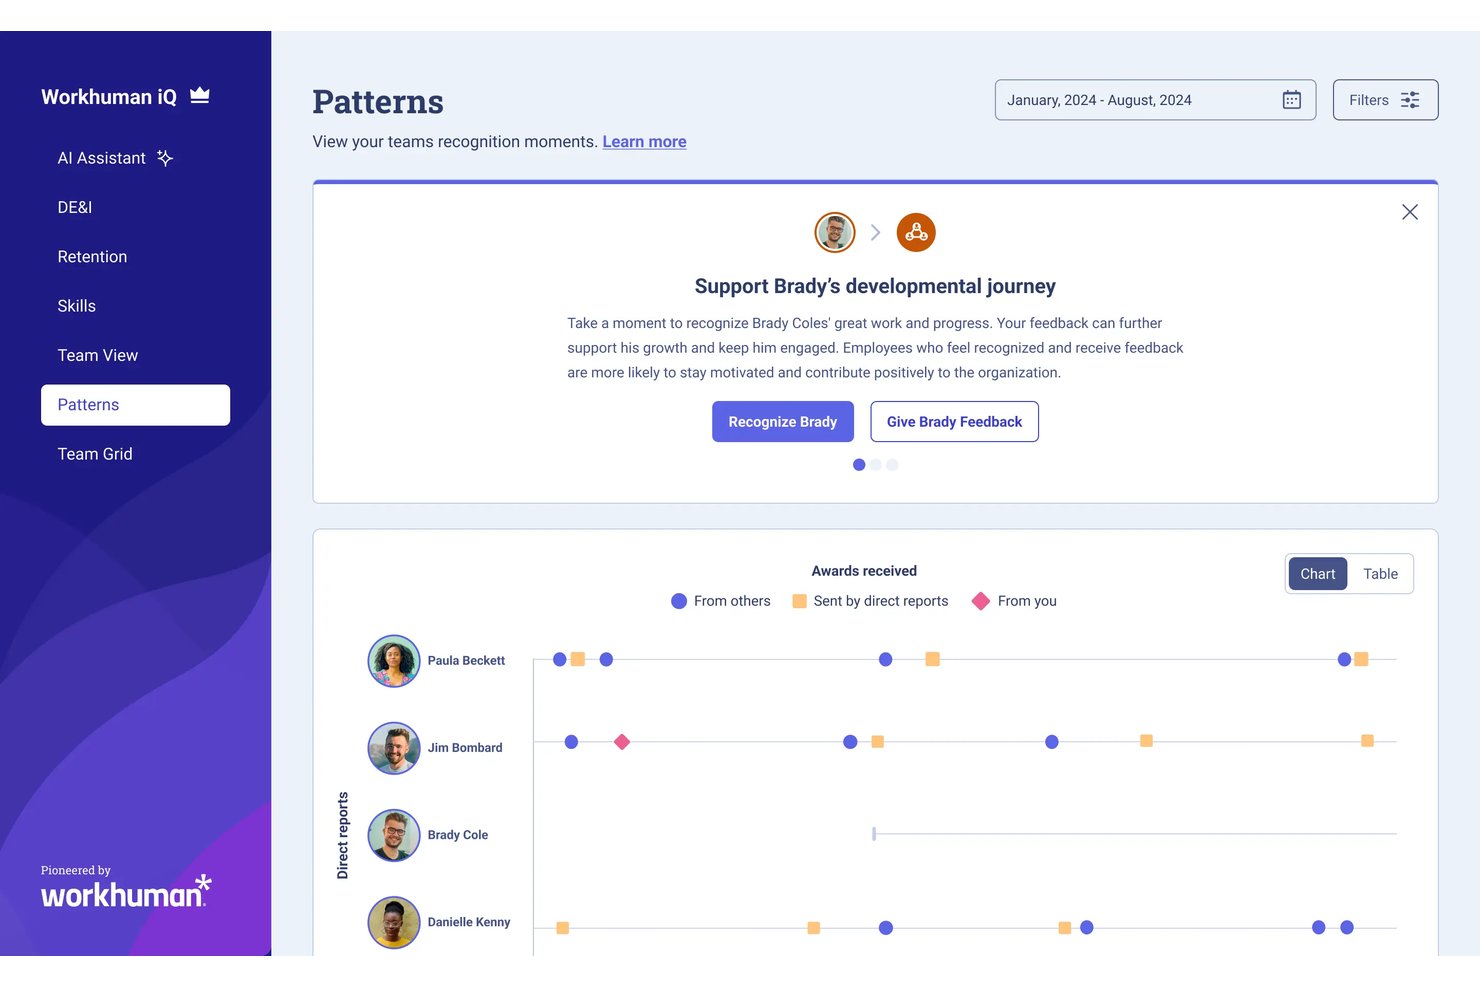Screen dimensions: 1480x987
Task: Close the Brady recommendation card
Action: click(x=1410, y=212)
